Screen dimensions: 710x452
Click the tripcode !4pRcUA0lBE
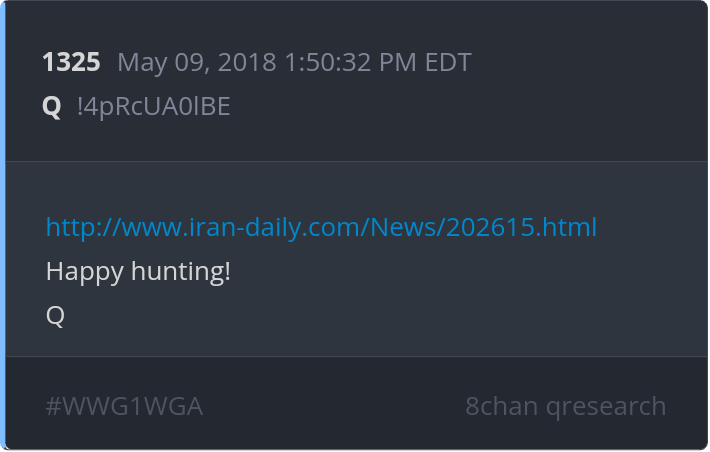(x=154, y=106)
